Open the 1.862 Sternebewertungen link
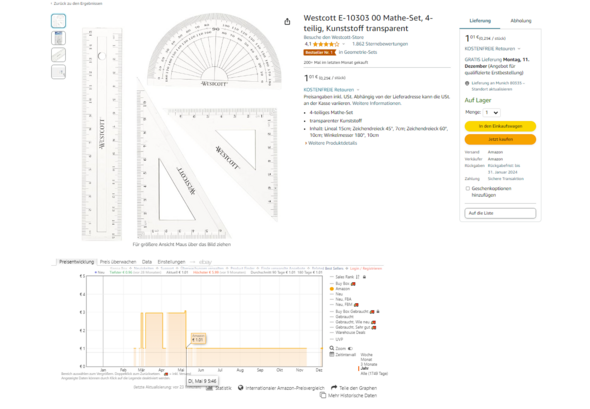The image size is (590, 409). point(380,44)
